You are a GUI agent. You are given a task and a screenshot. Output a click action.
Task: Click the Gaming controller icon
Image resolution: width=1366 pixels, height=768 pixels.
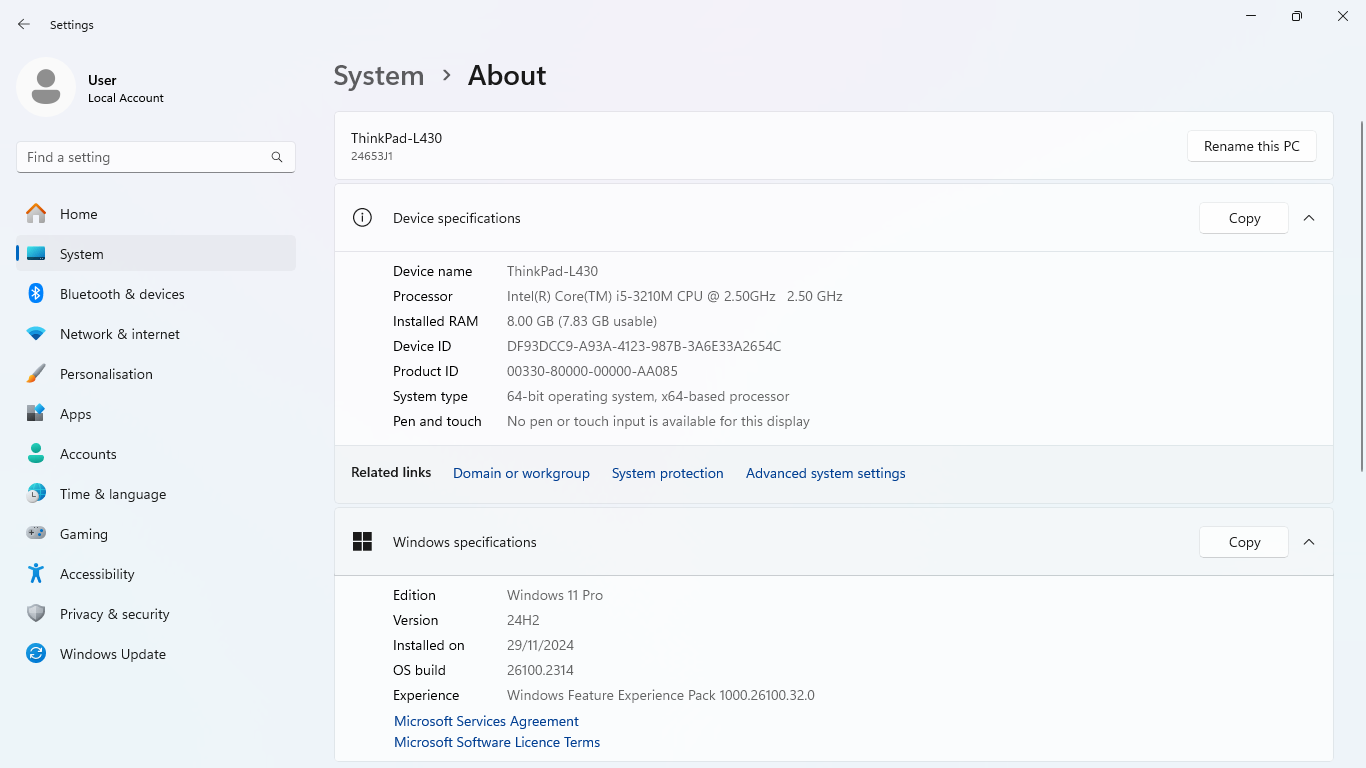[x=36, y=534]
